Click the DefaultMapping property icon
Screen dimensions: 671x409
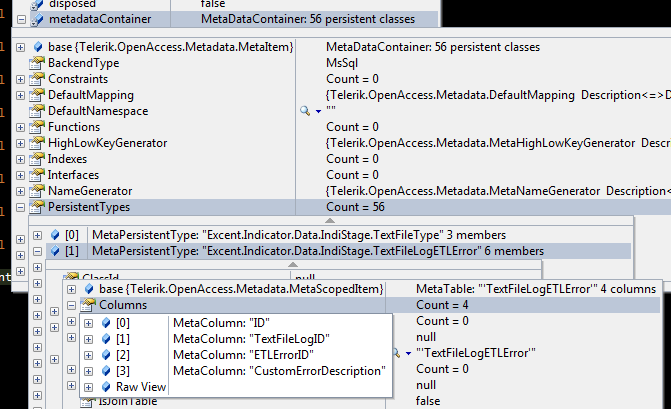39,95
